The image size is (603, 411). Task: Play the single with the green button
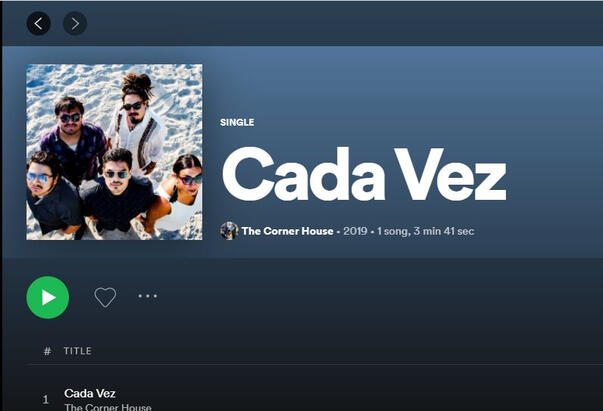click(x=48, y=297)
